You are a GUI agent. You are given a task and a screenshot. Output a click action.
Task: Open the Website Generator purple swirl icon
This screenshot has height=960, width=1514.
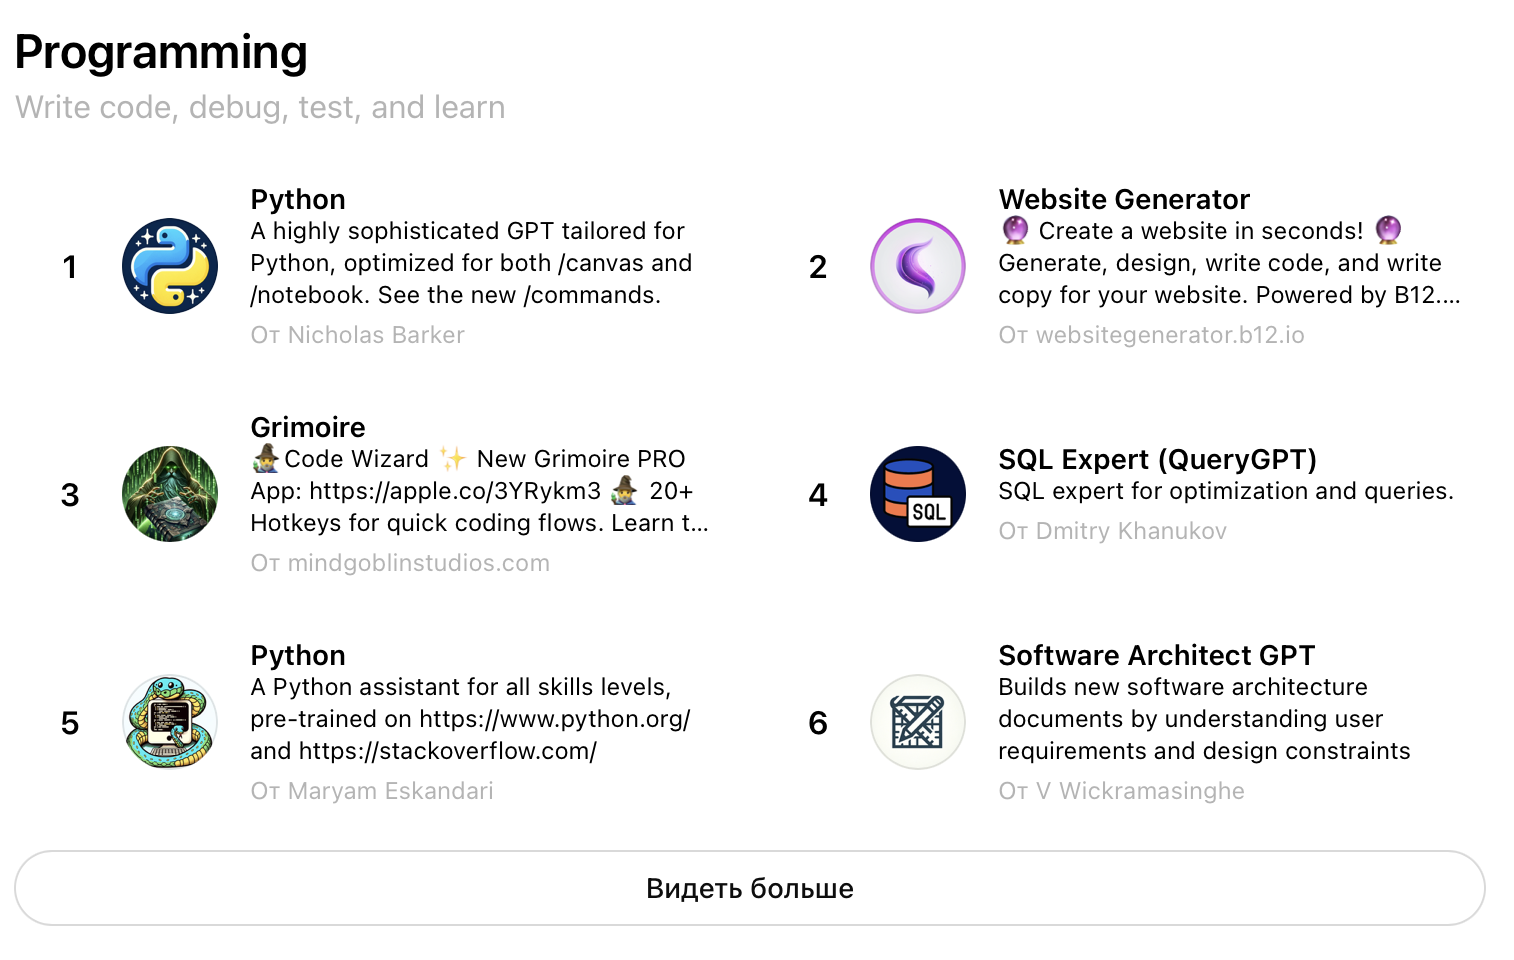(918, 266)
